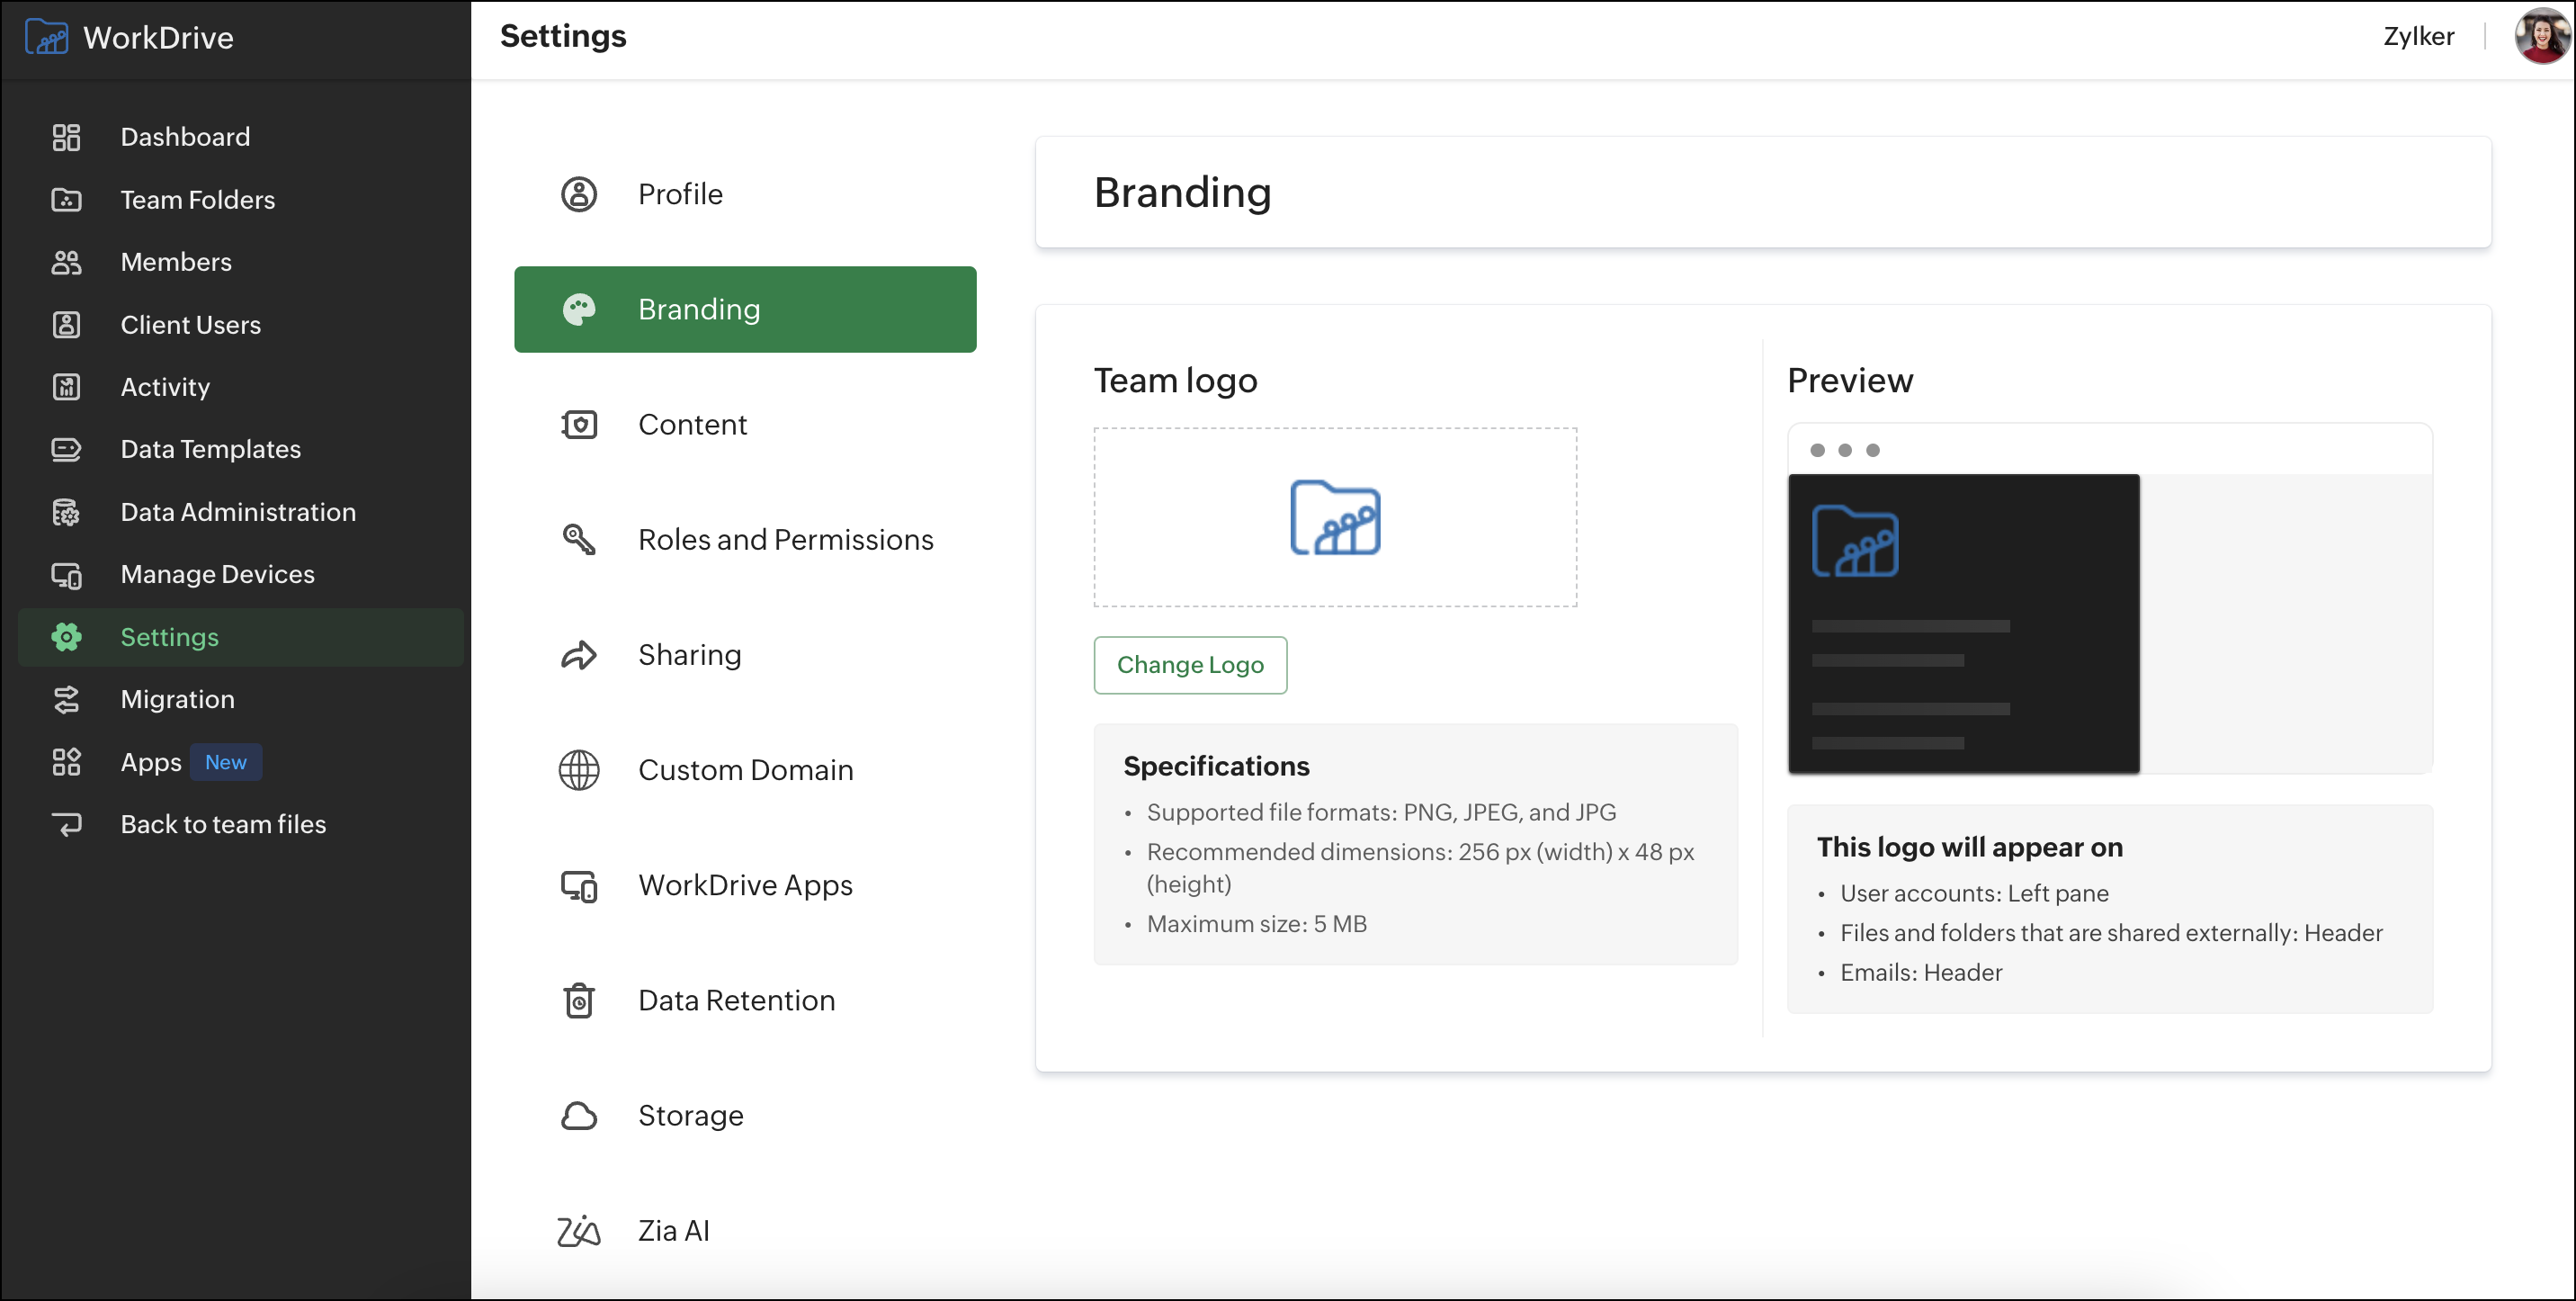The height and width of the screenshot is (1301, 2576).
Task: Click the Data Templates tag icon
Action: point(66,449)
